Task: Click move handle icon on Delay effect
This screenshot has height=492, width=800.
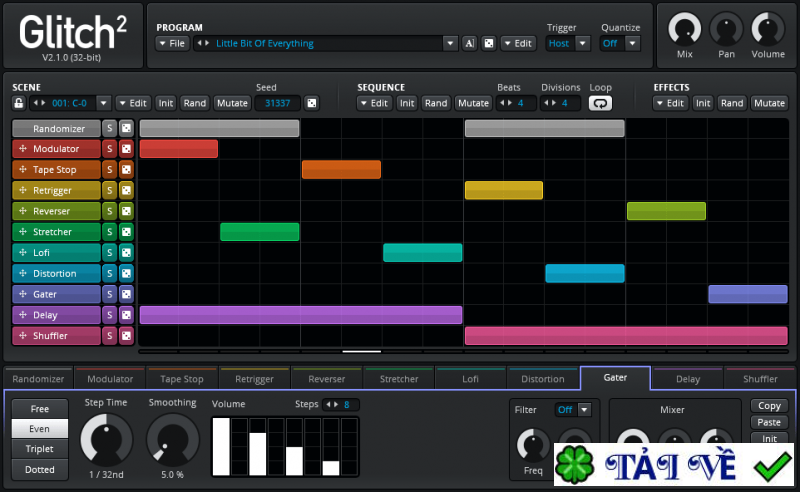Action: (x=22, y=315)
